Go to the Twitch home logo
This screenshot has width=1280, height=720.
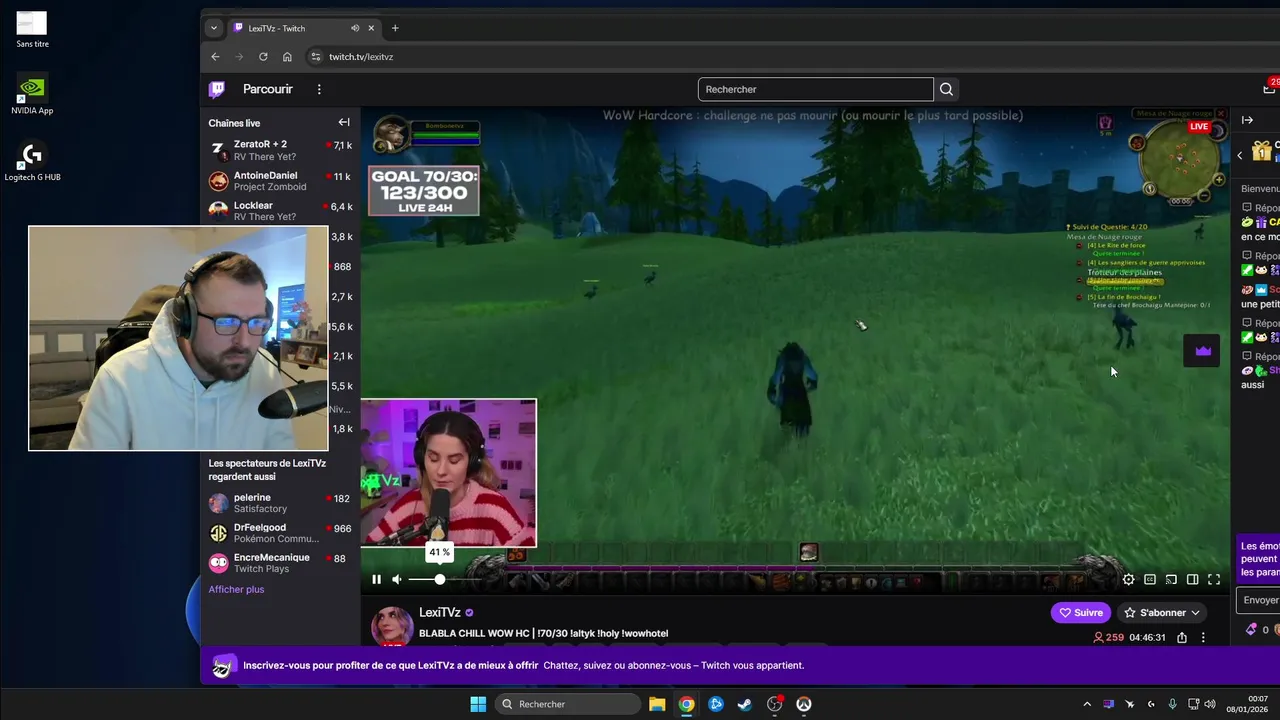(217, 89)
